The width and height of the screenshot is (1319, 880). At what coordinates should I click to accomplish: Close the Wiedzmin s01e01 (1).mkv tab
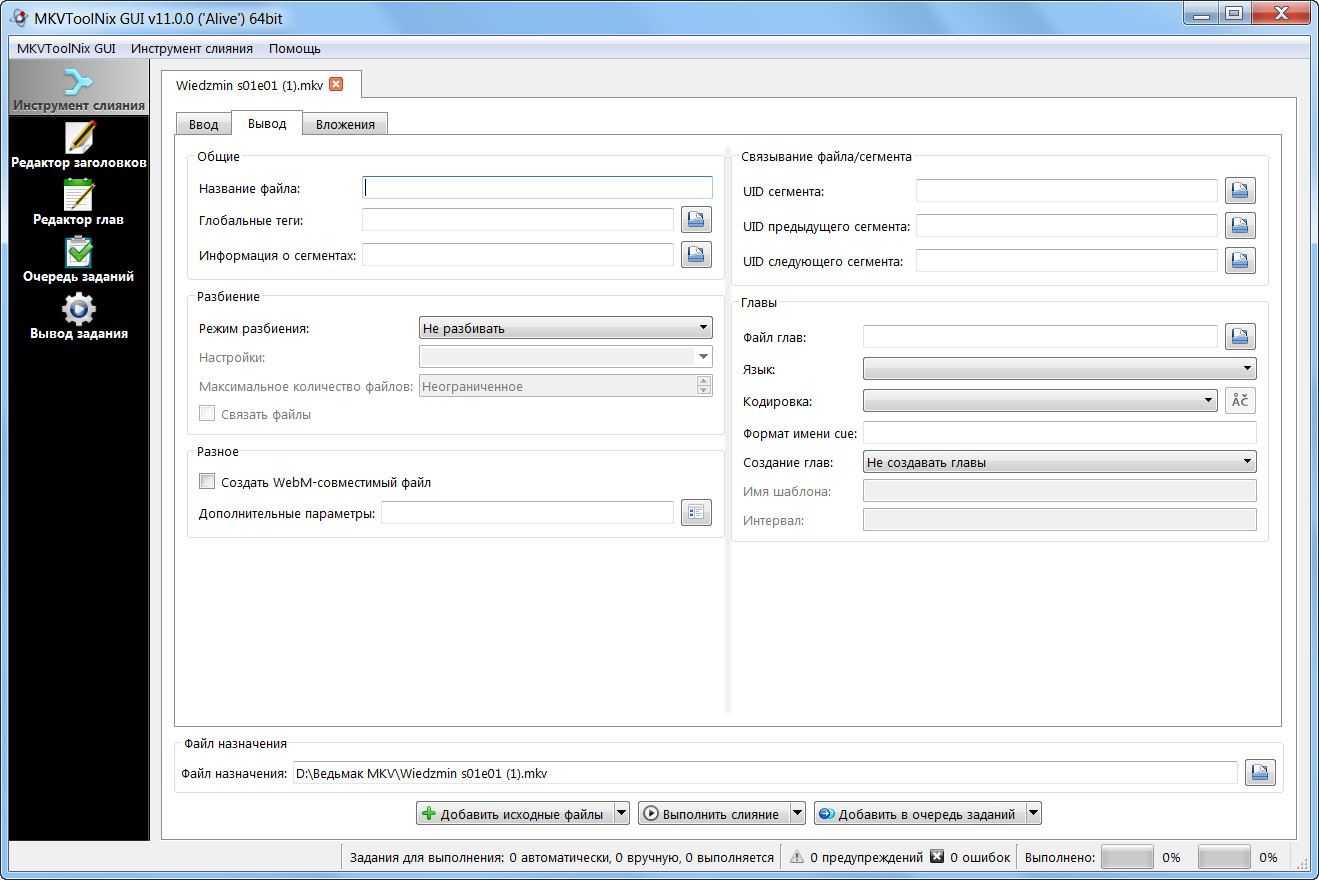(x=336, y=84)
